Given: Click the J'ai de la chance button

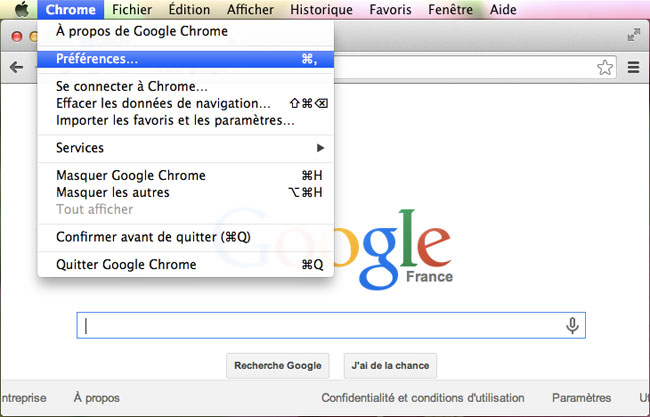Looking at the screenshot, I should point(390,366).
